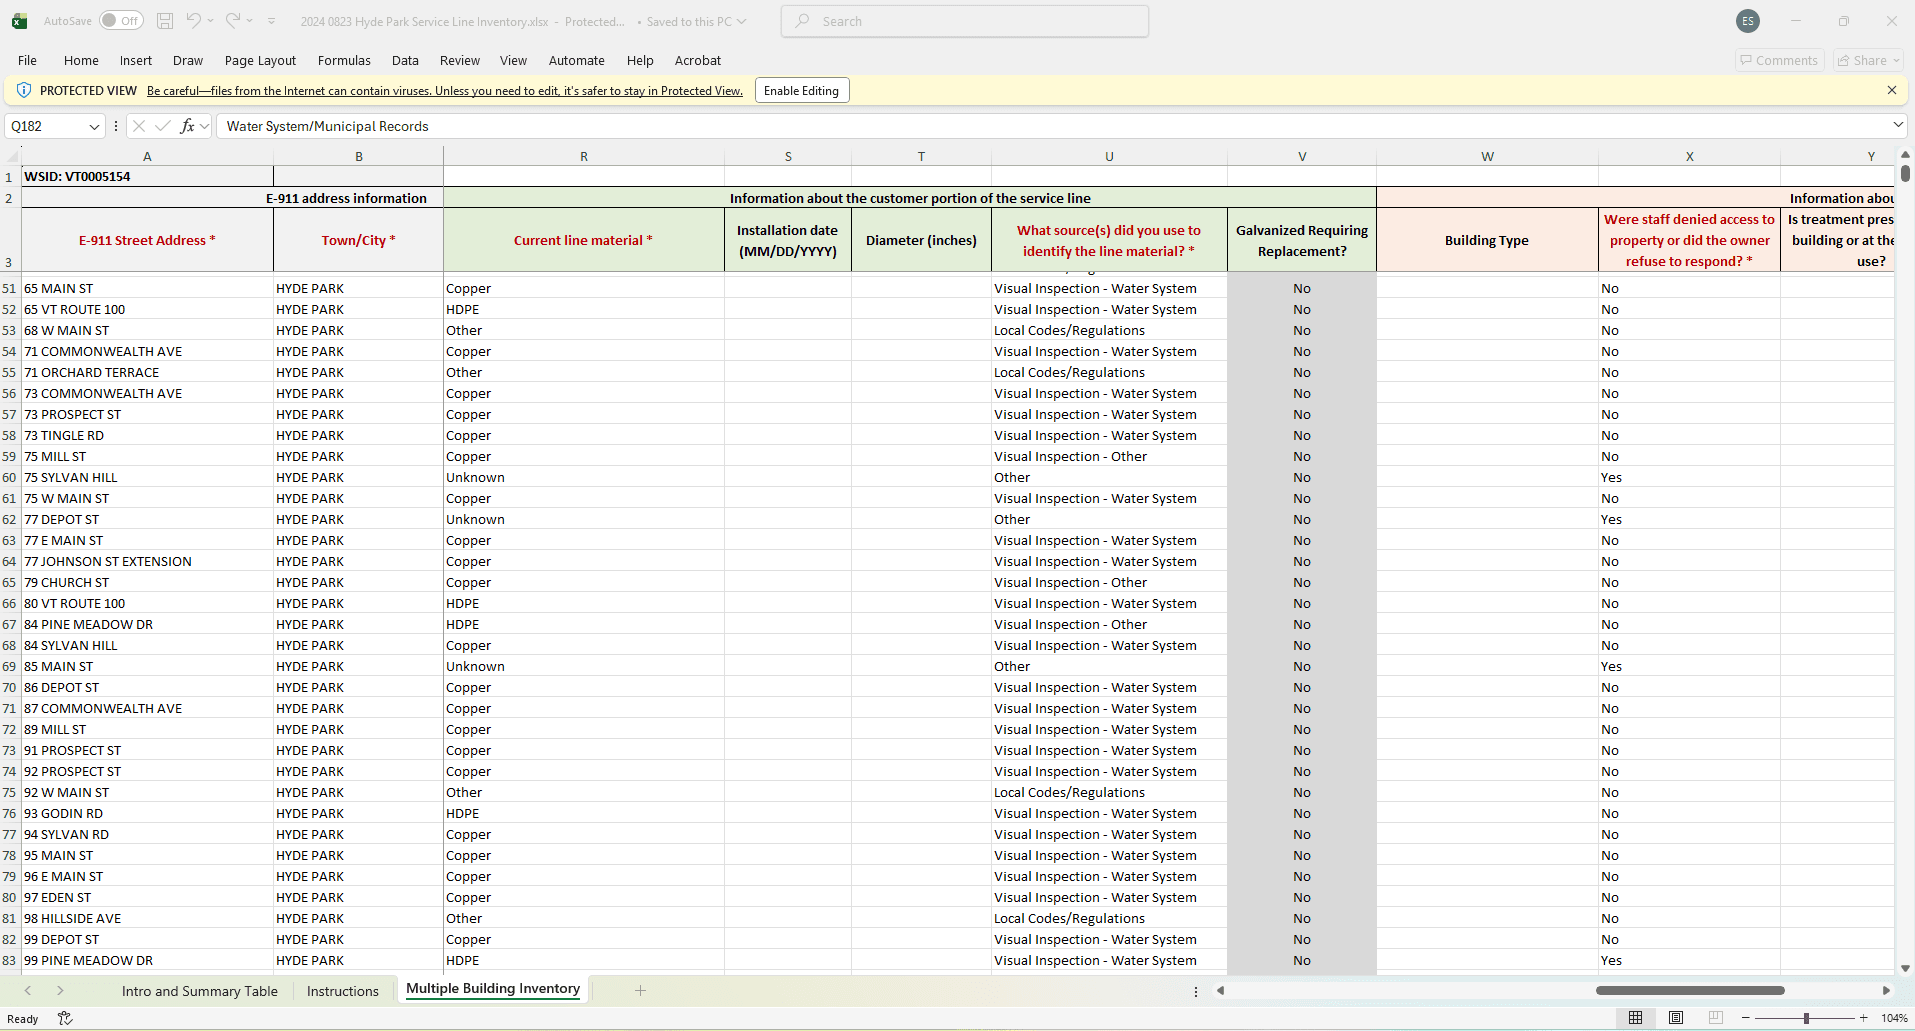Click the horizontal scrollbar thumb
The width and height of the screenshot is (1915, 1031).
tap(1690, 990)
